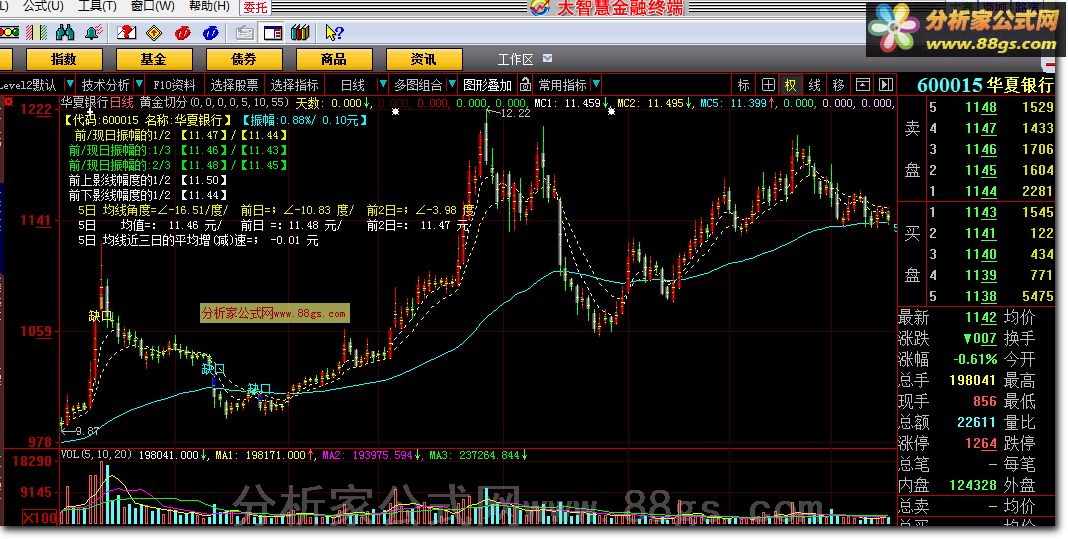Open the 工作区 workspace dropdown
The width and height of the screenshot is (1068, 539).
(548, 59)
